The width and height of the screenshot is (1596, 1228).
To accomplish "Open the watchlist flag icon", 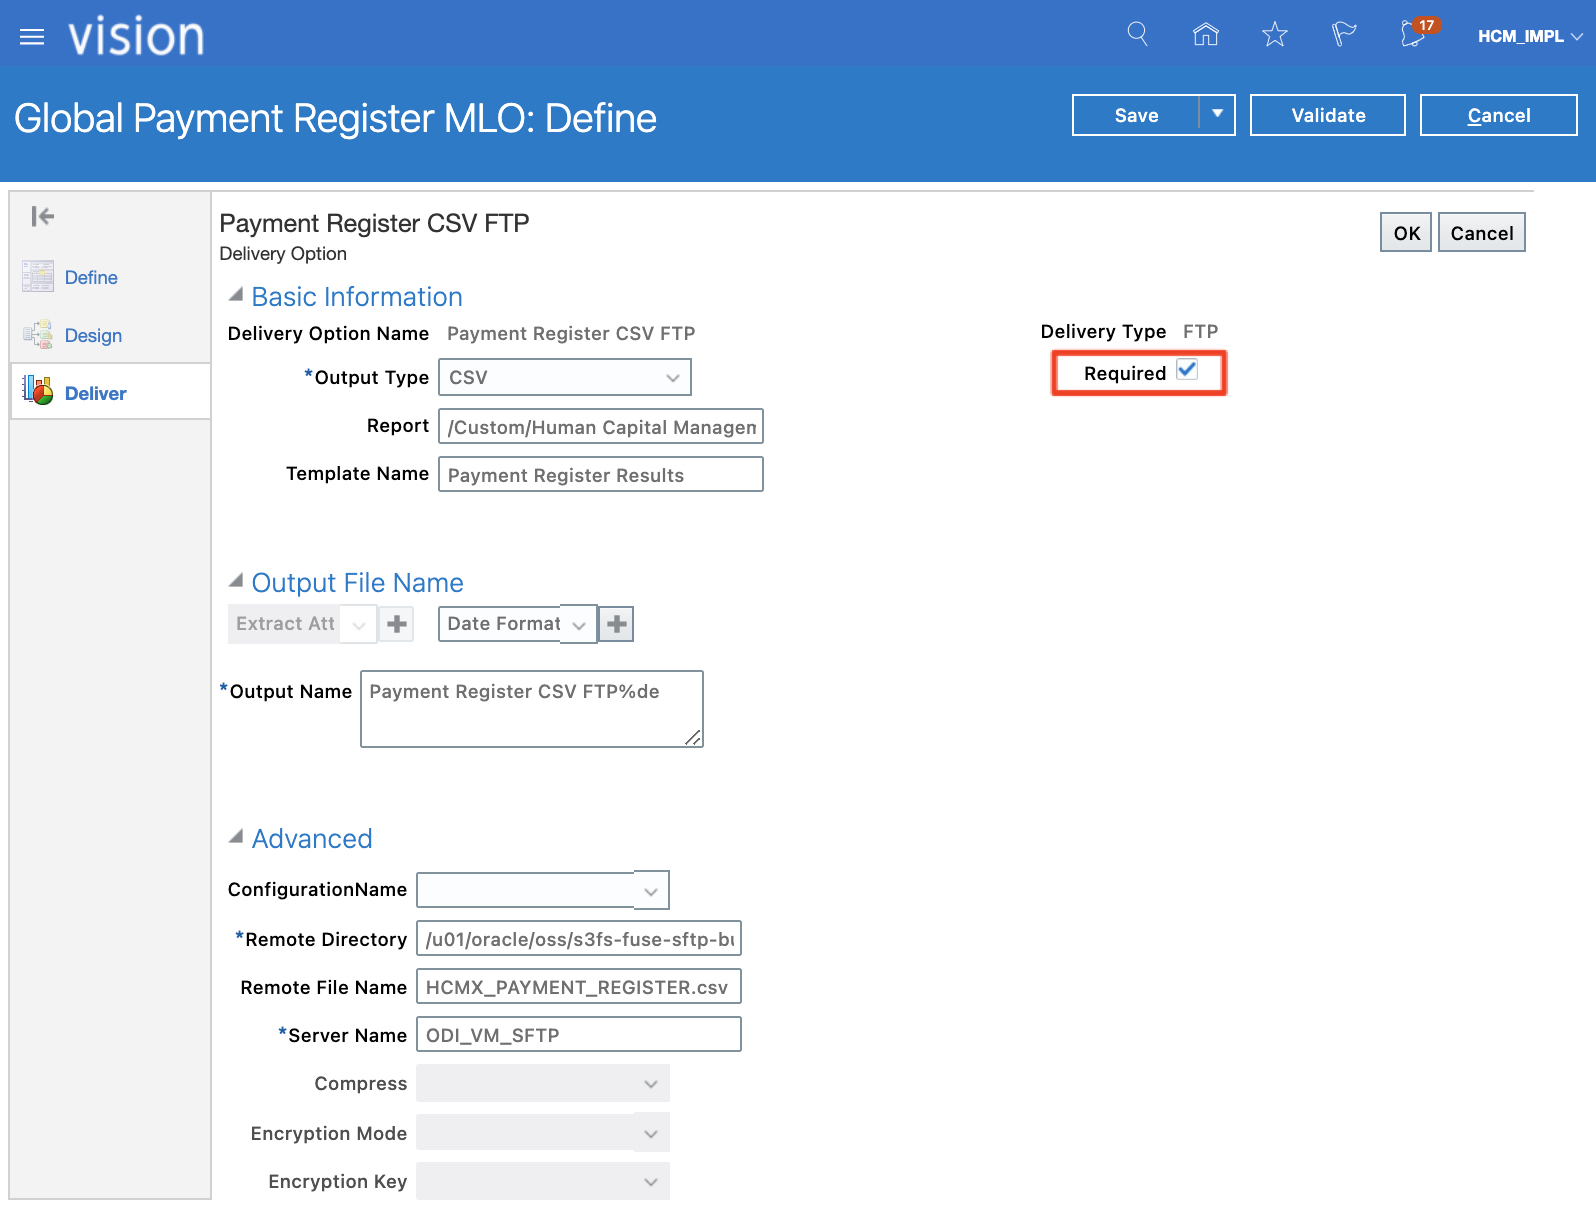I will [x=1343, y=35].
